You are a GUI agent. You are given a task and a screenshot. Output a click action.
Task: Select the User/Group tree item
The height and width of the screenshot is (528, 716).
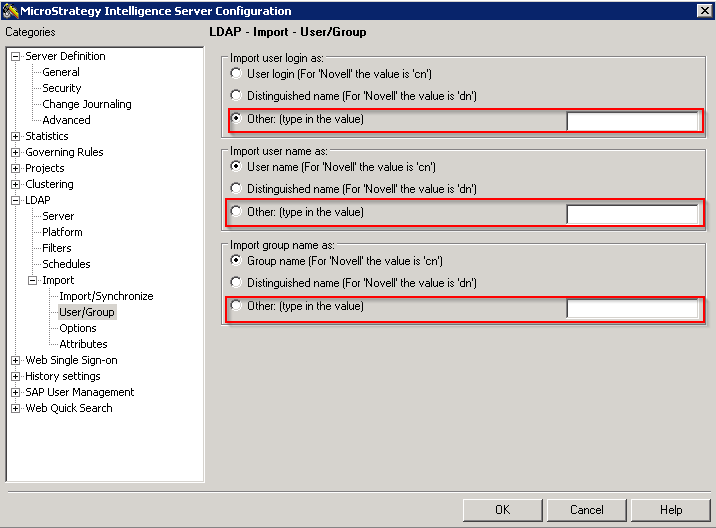[87, 312]
